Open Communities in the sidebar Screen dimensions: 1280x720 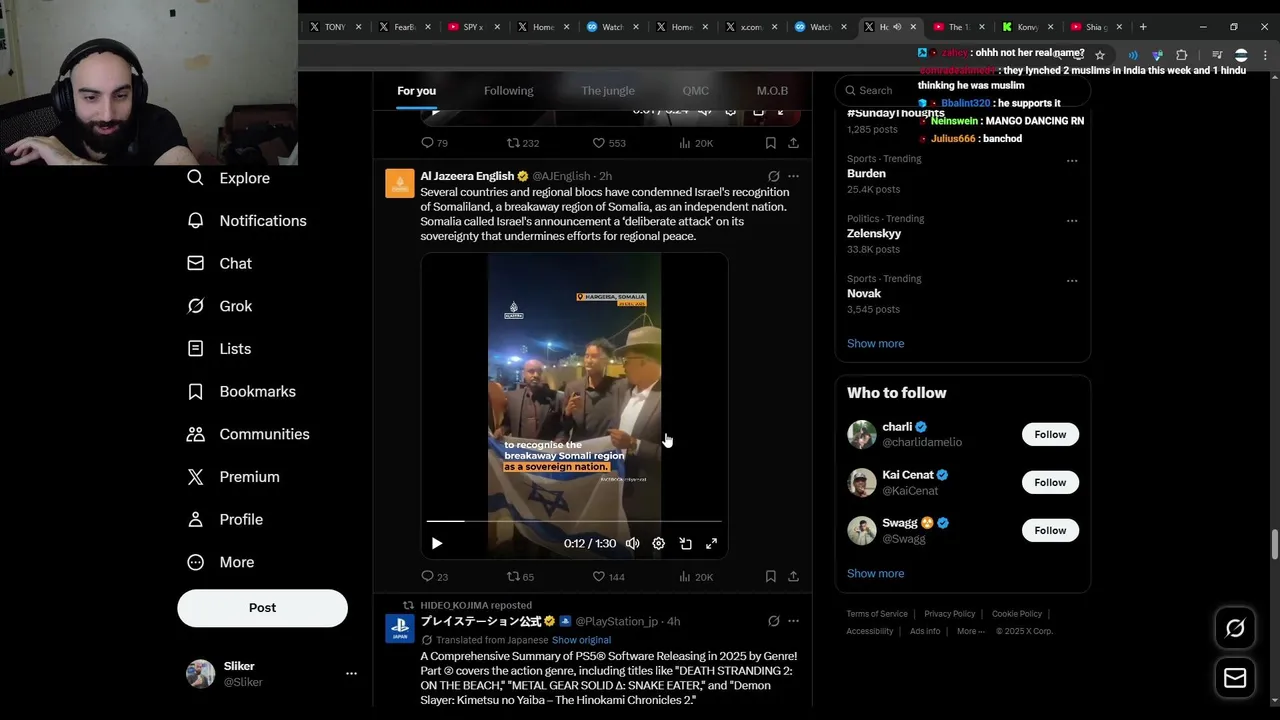(x=248, y=434)
